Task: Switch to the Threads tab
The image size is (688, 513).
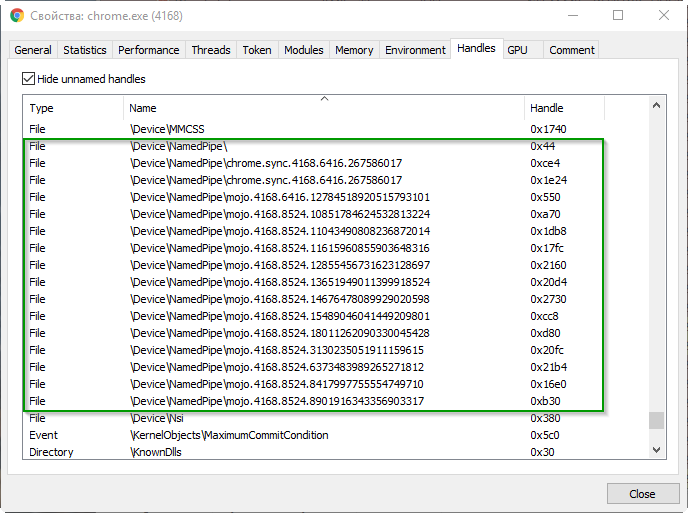Action: [211, 50]
